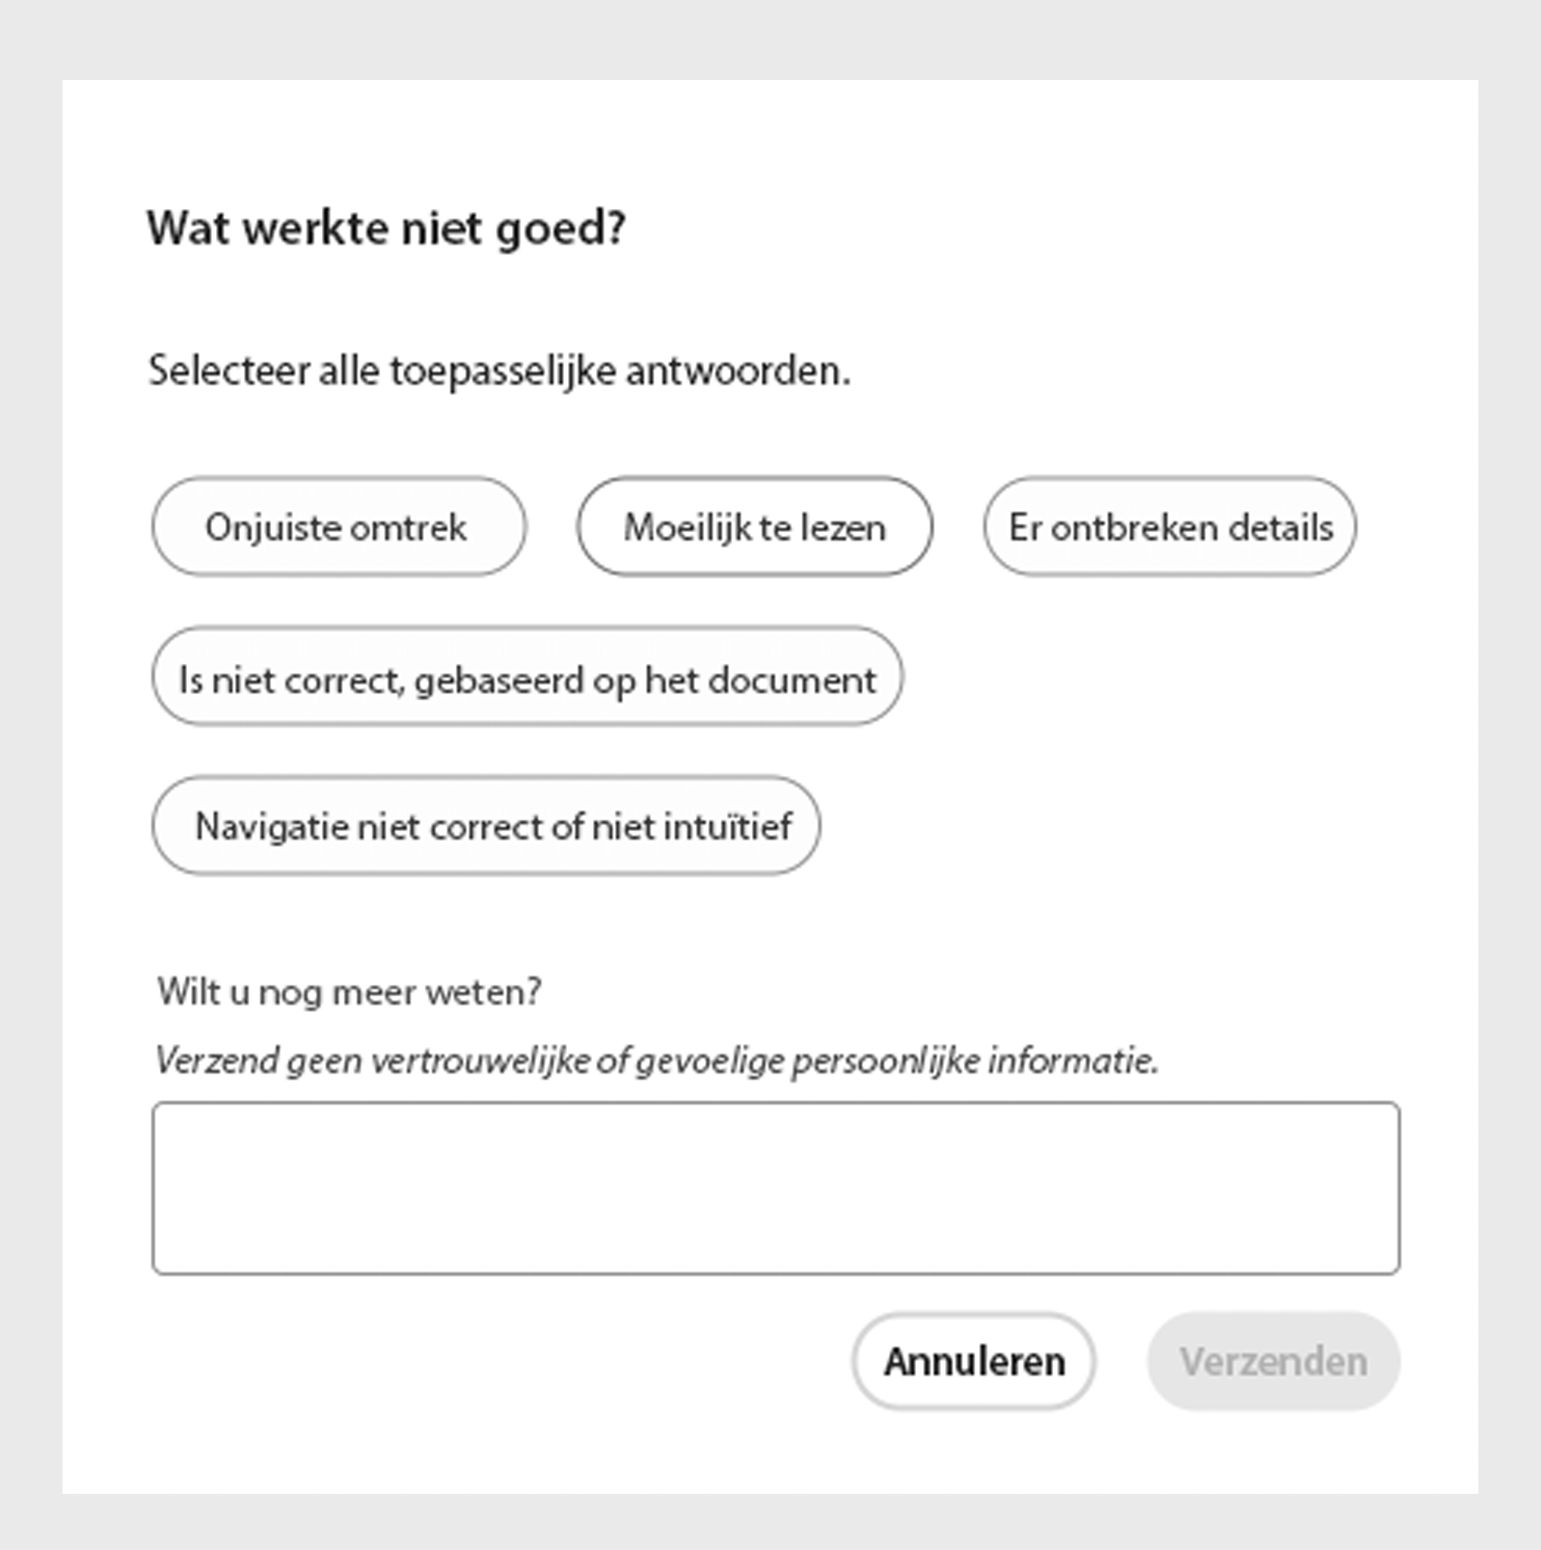Click the "Wat werkte niet goed?" heading
The width and height of the screenshot is (1541, 1550).
386,226
